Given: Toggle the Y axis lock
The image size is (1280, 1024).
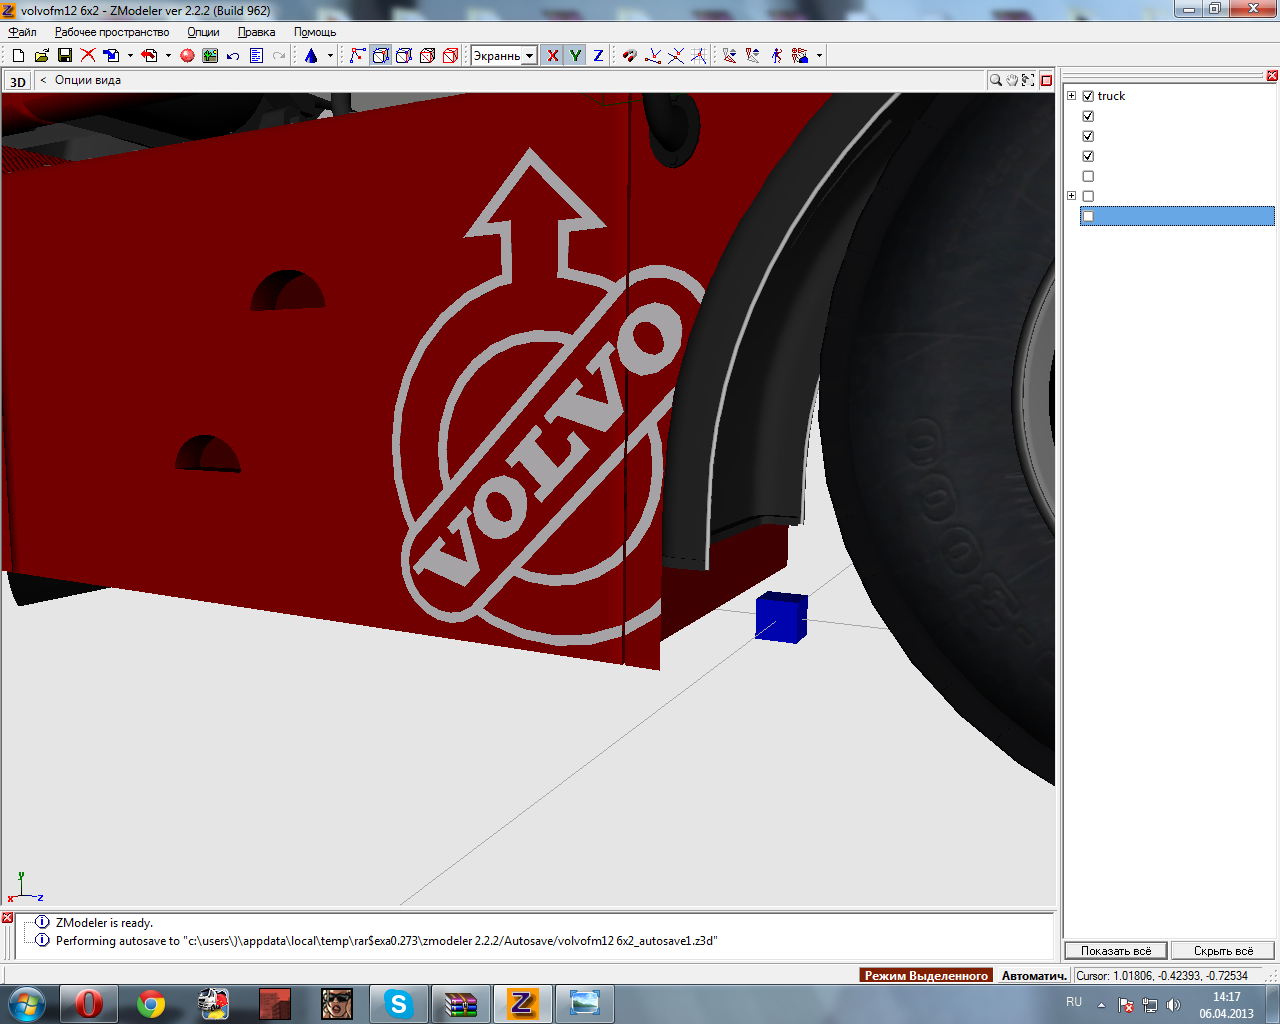Looking at the screenshot, I should [575, 56].
